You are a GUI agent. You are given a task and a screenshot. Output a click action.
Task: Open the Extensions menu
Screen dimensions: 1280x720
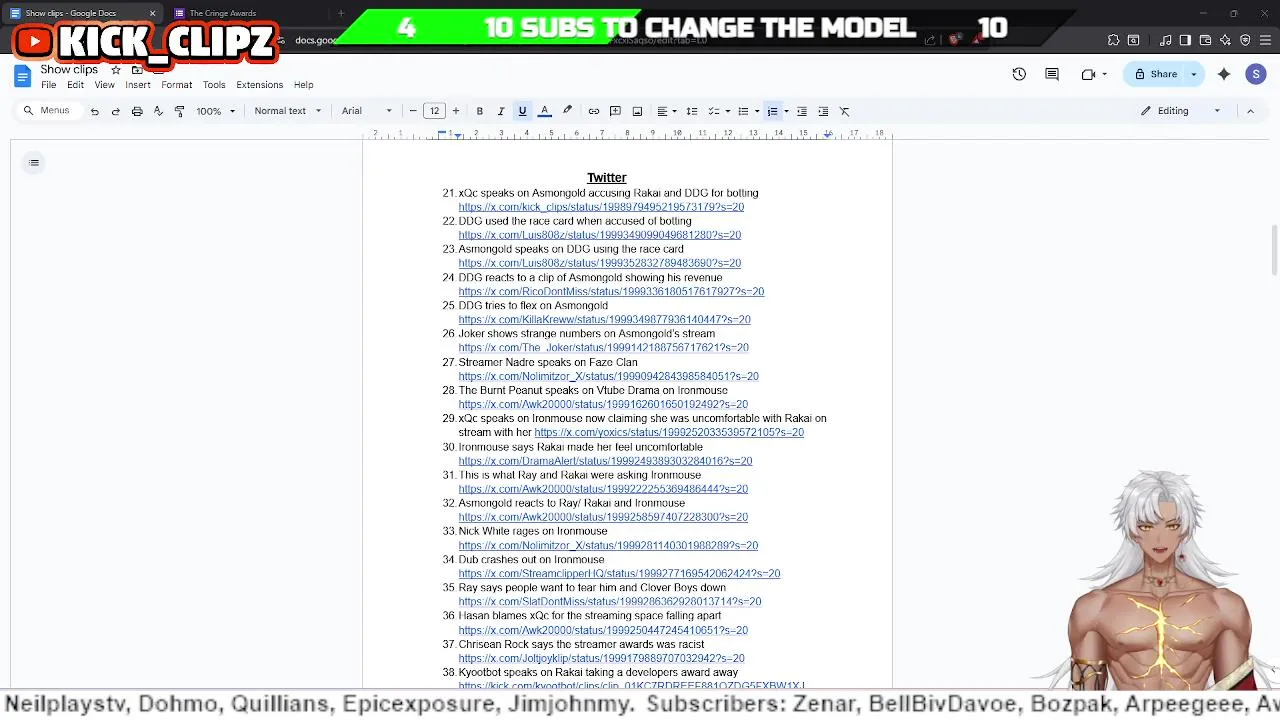click(x=259, y=85)
